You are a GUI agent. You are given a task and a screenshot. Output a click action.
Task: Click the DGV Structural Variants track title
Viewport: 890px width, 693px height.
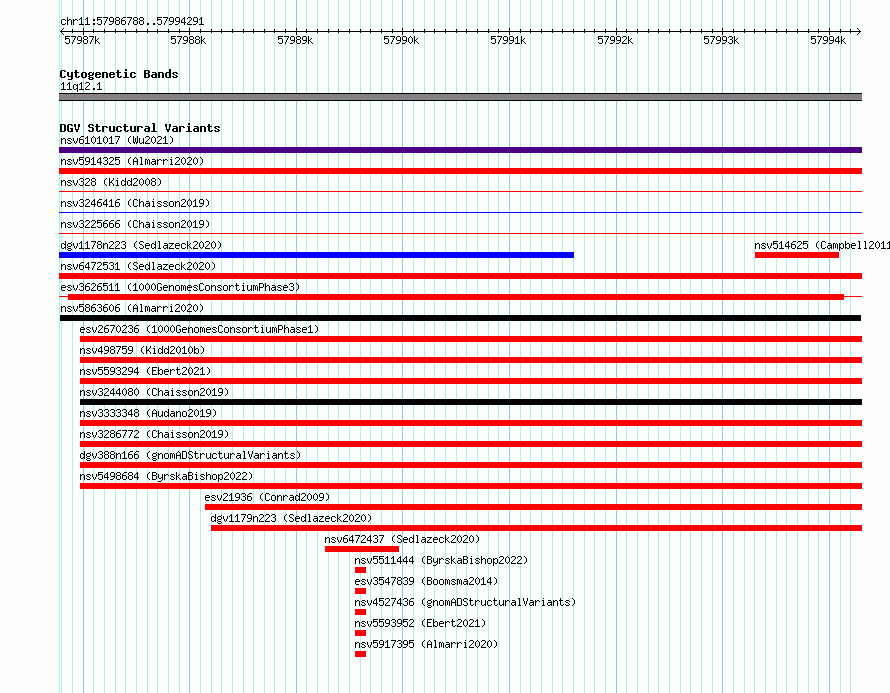[140, 128]
